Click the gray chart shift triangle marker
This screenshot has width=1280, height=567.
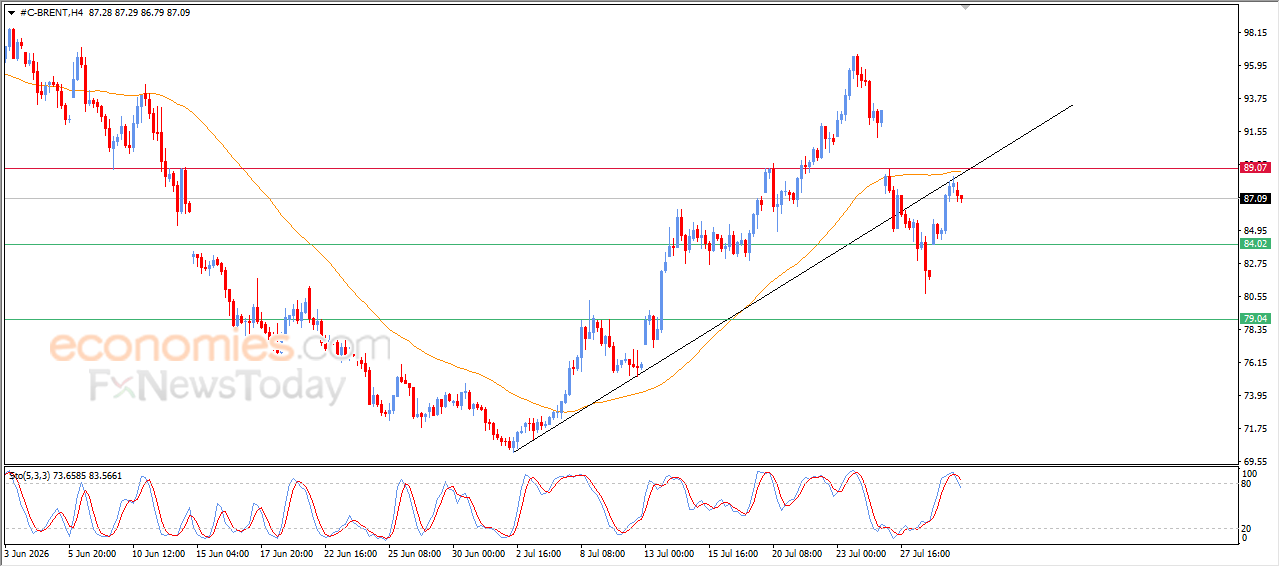tap(965, 6)
